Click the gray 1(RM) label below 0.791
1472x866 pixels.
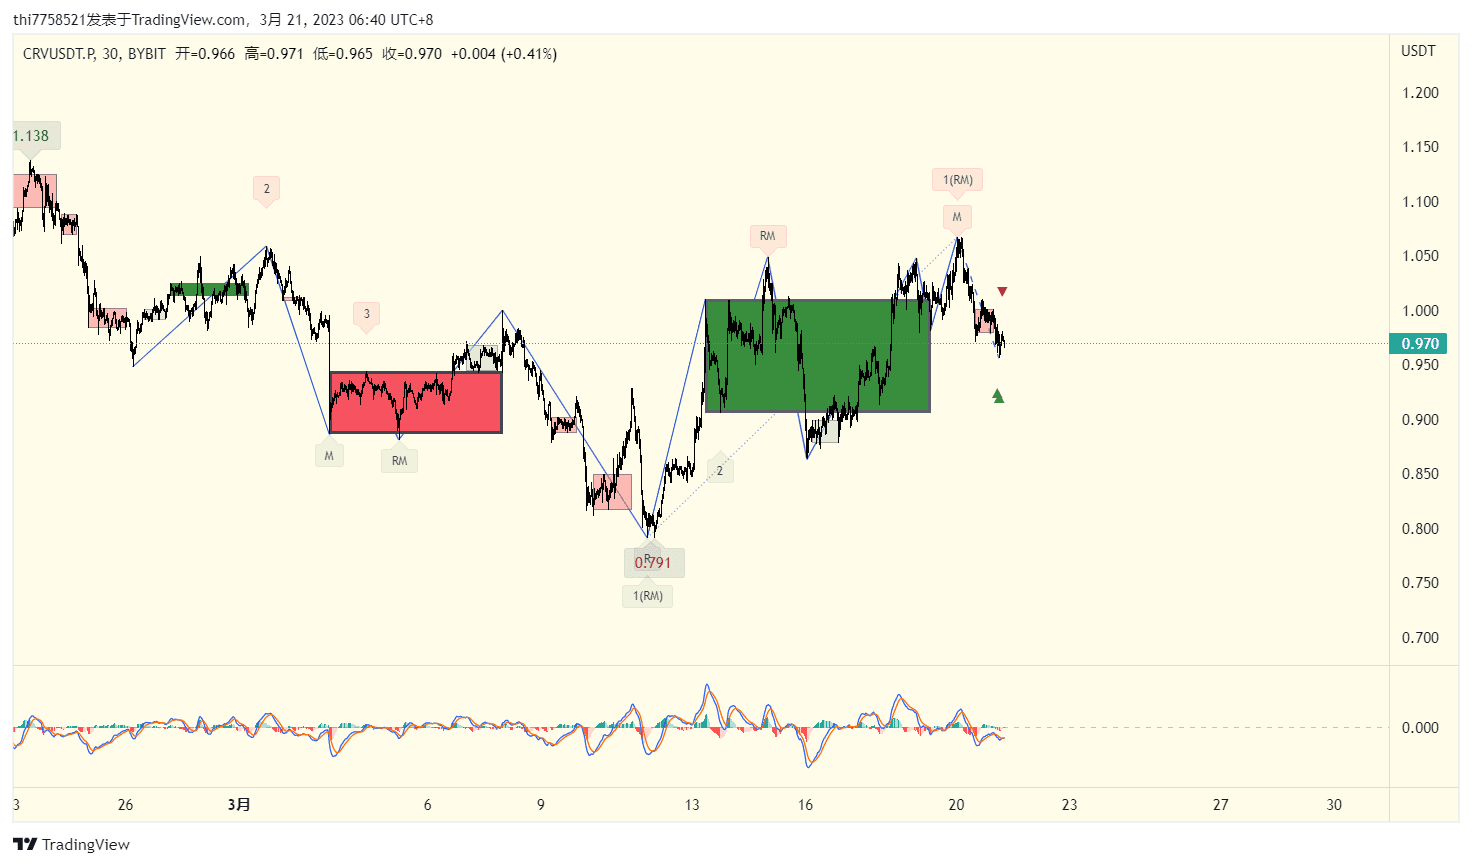tap(648, 596)
